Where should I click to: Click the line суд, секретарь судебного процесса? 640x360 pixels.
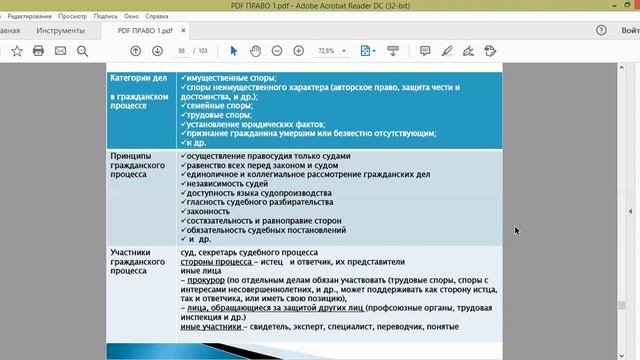click(249, 252)
